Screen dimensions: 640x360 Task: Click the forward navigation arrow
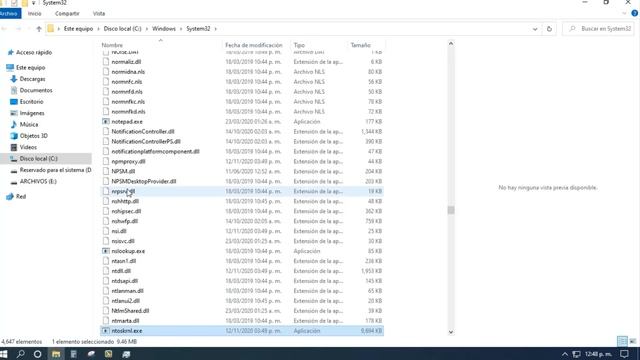pyautogui.click(x=18, y=29)
